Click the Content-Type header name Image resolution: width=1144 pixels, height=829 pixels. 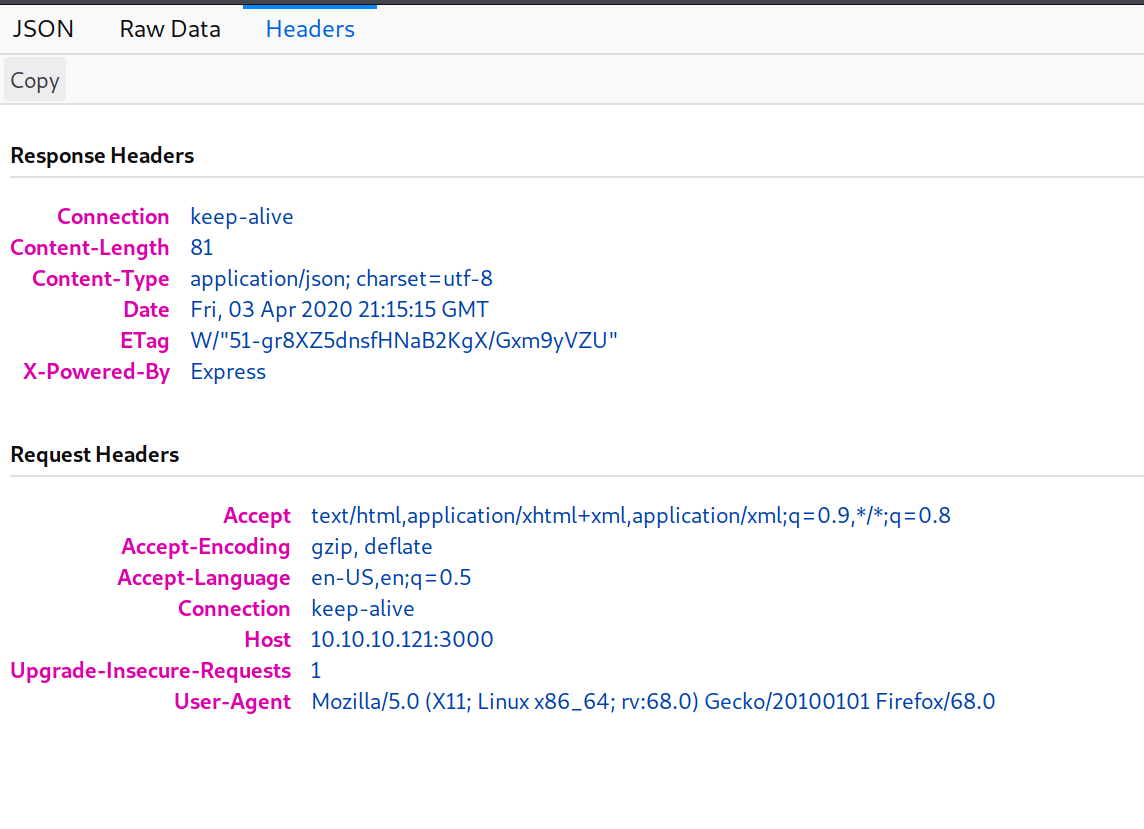101,279
